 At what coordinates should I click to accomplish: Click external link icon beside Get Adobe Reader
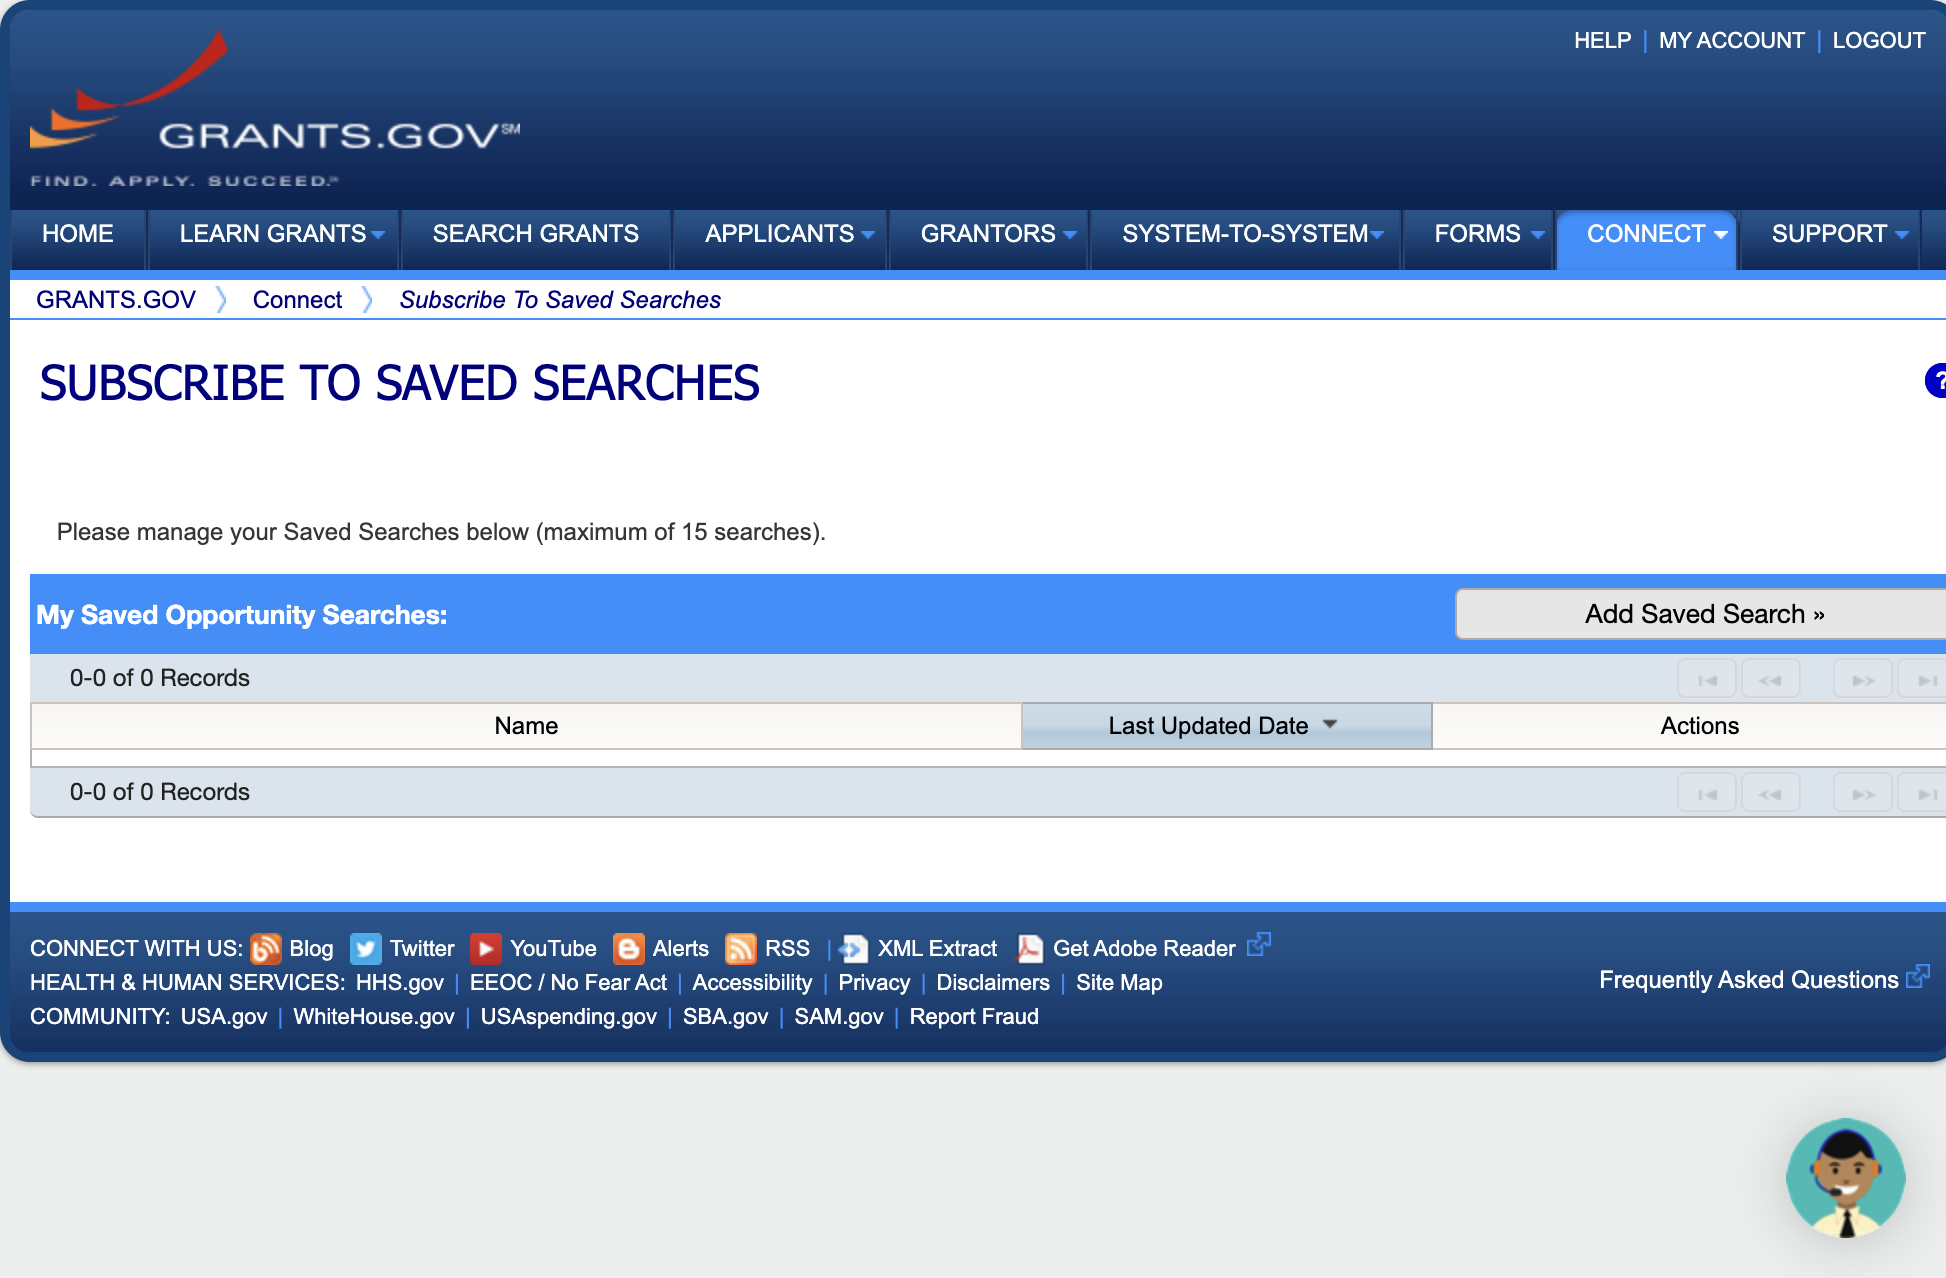[1259, 943]
